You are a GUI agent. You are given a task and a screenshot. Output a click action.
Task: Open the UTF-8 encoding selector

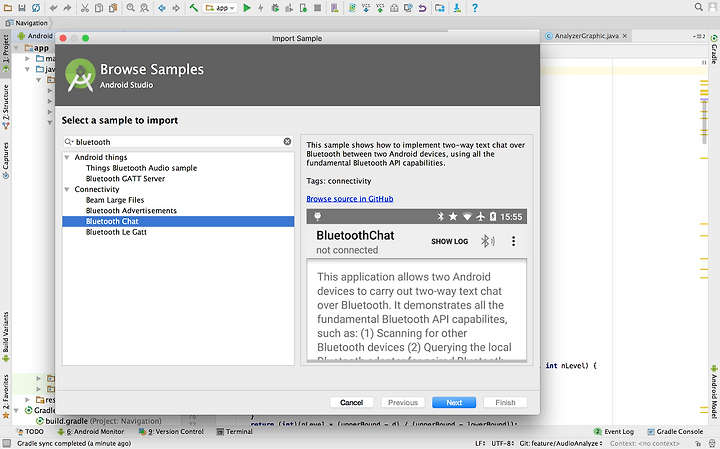click(502, 443)
